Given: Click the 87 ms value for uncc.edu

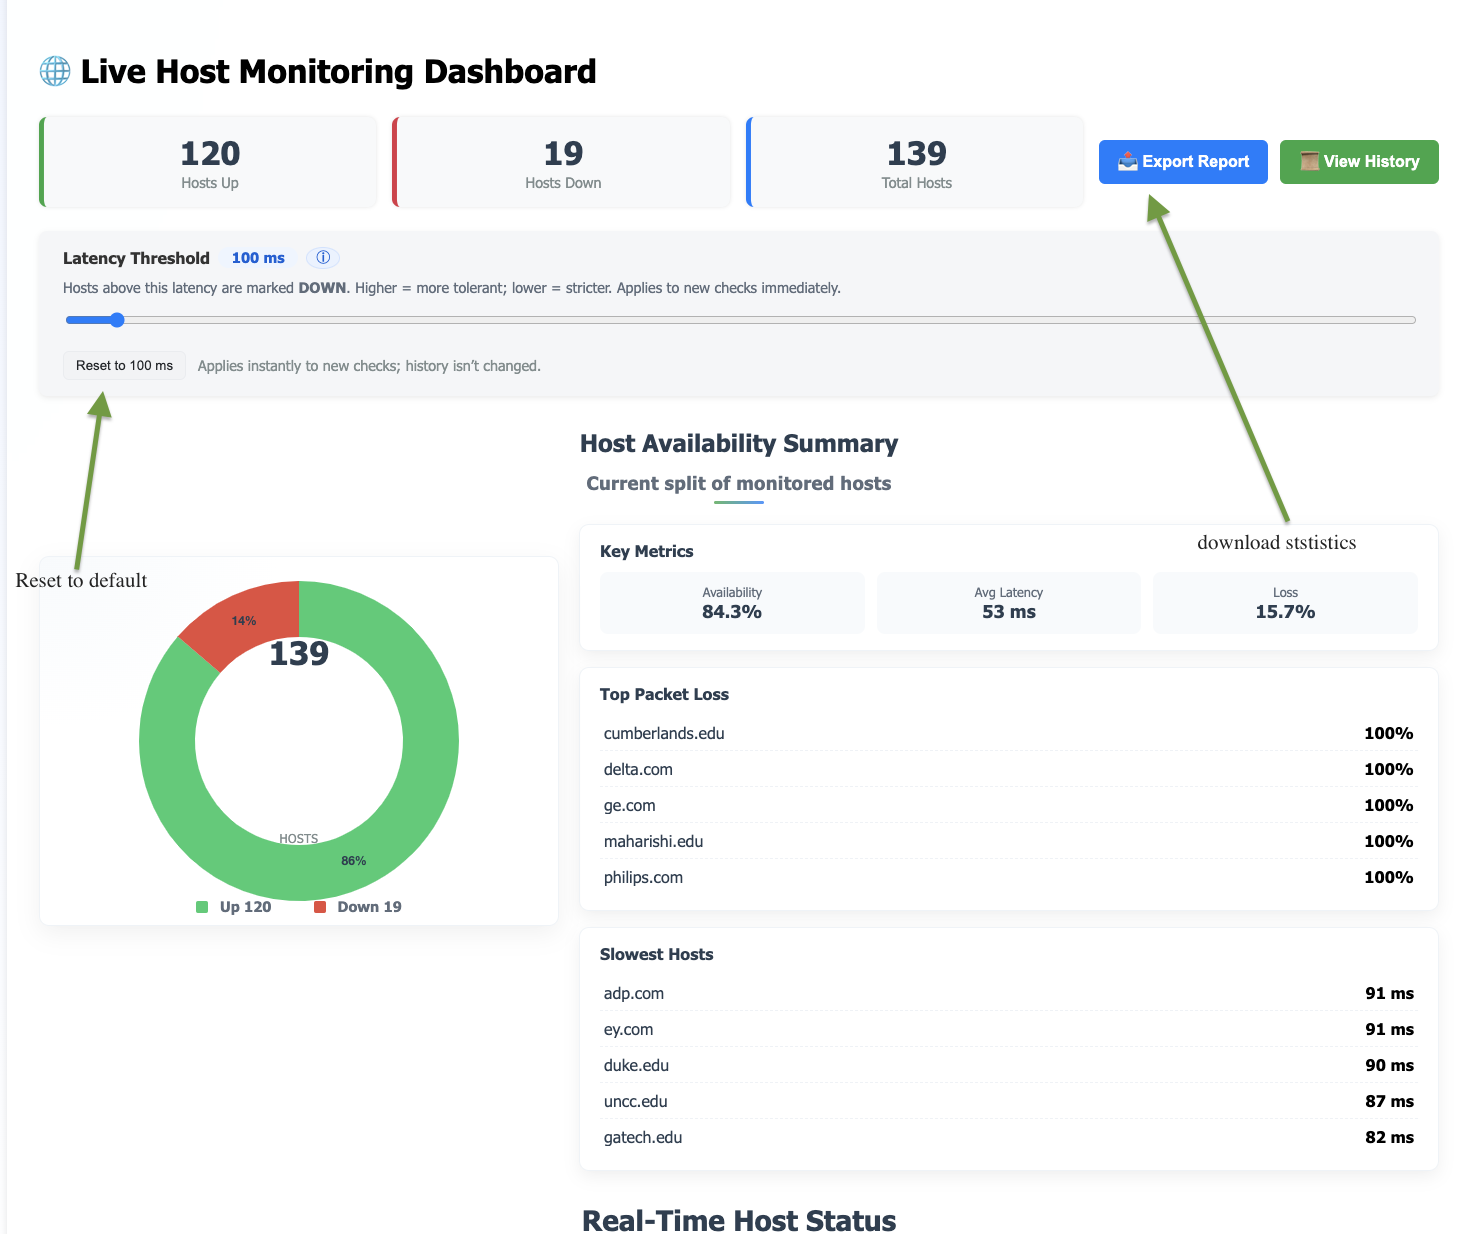Looking at the screenshot, I should click(x=1389, y=1101).
